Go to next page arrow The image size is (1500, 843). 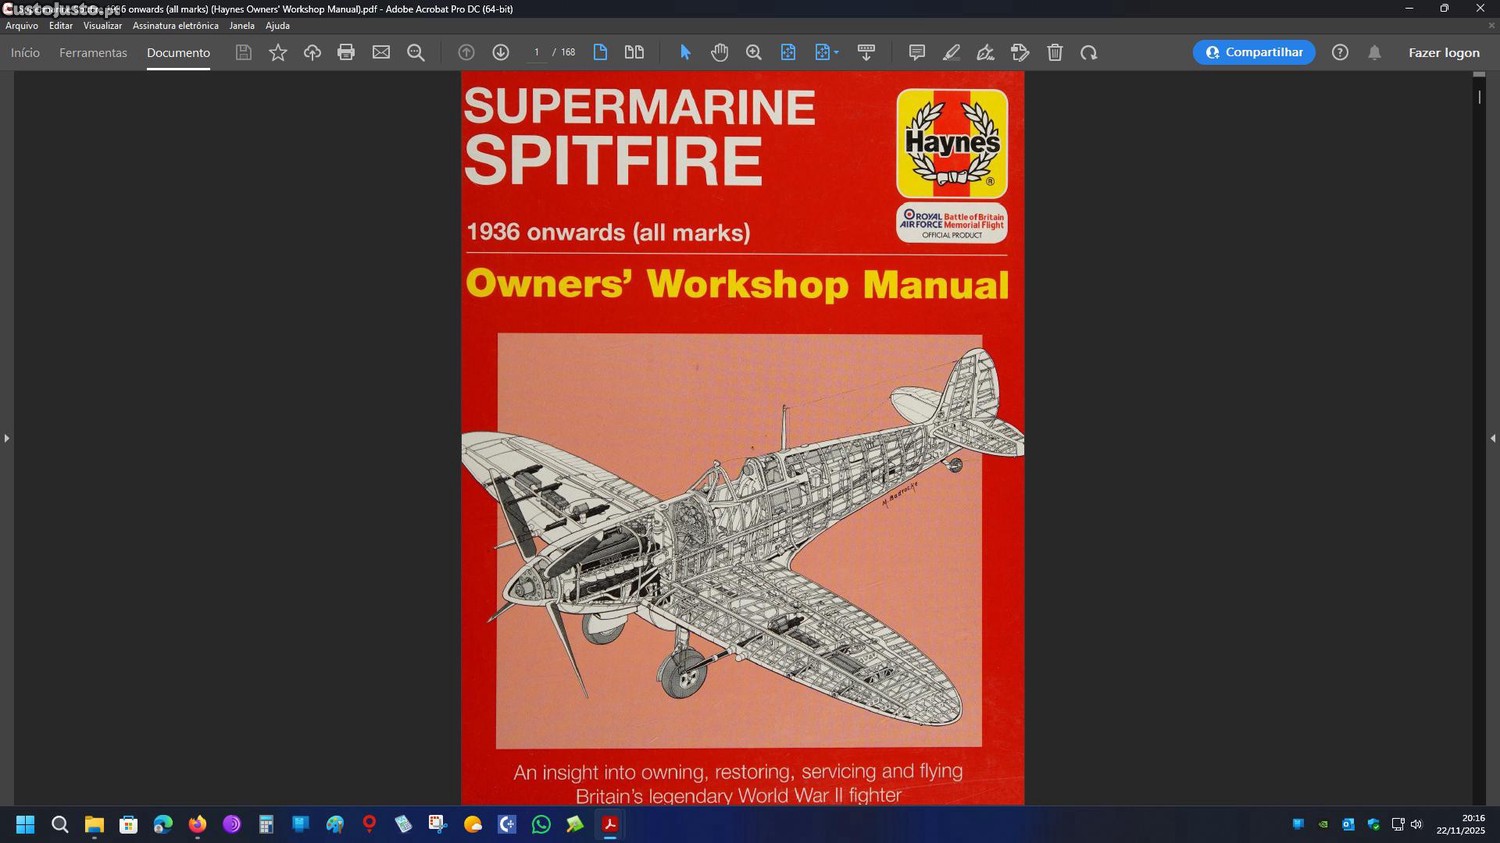[x=501, y=52]
